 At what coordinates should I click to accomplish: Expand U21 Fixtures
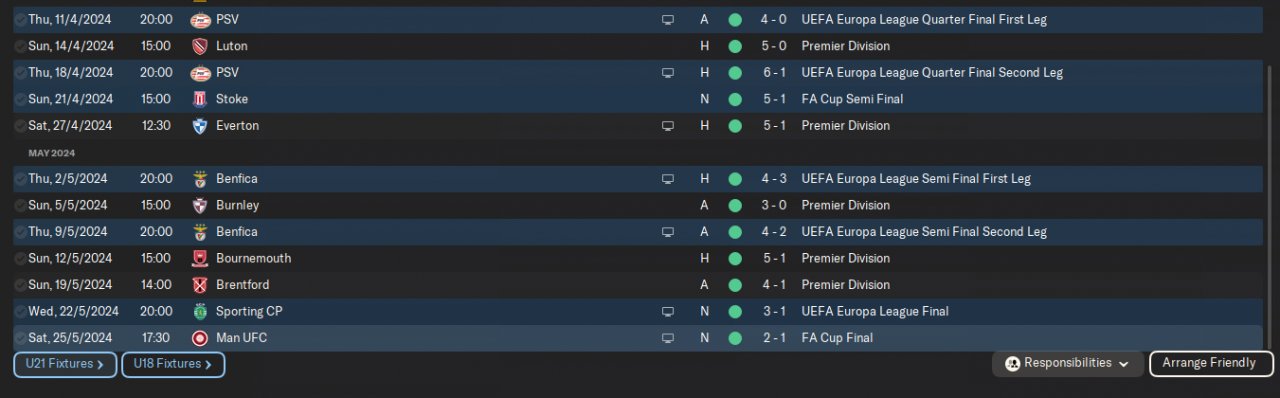[x=65, y=364]
